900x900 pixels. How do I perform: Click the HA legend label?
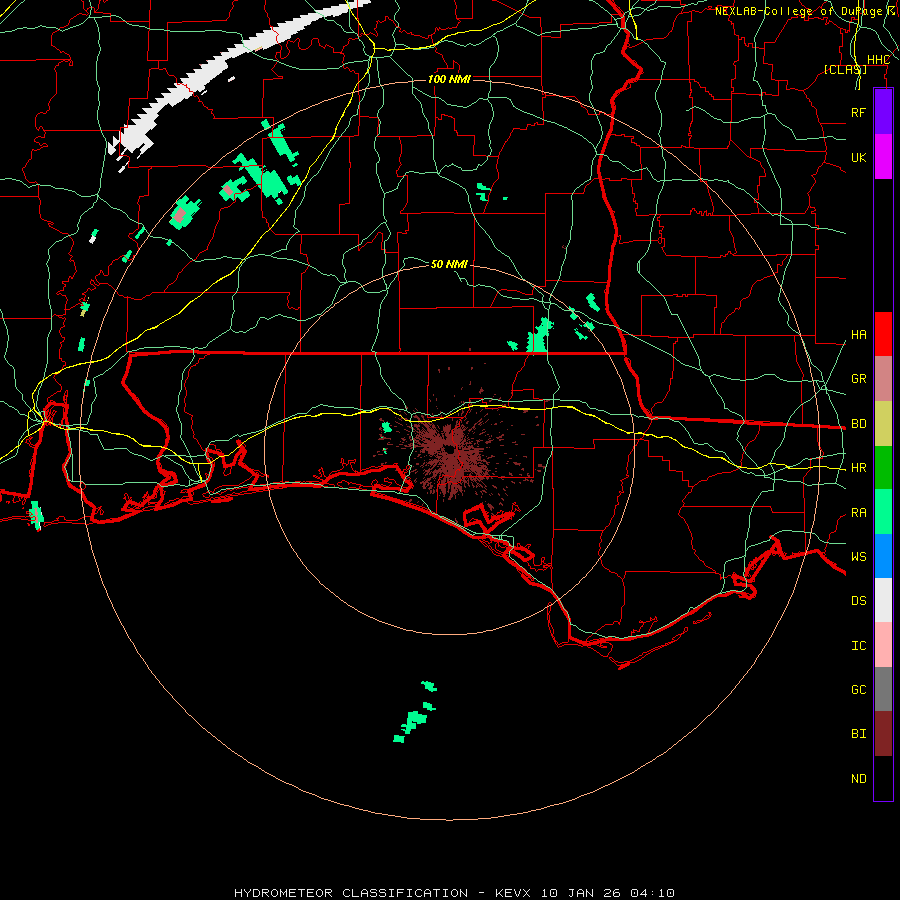pyautogui.click(x=858, y=335)
